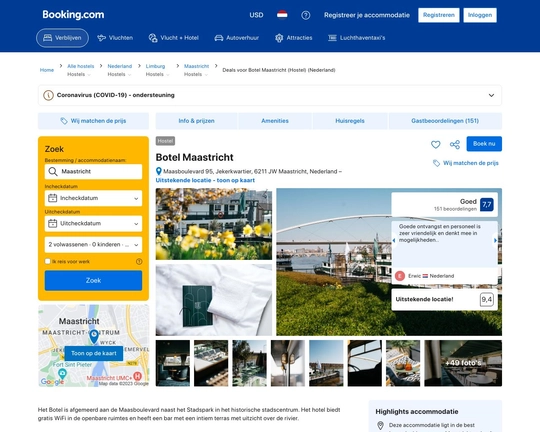Click the Registreren button

pyautogui.click(x=439, y=15)
